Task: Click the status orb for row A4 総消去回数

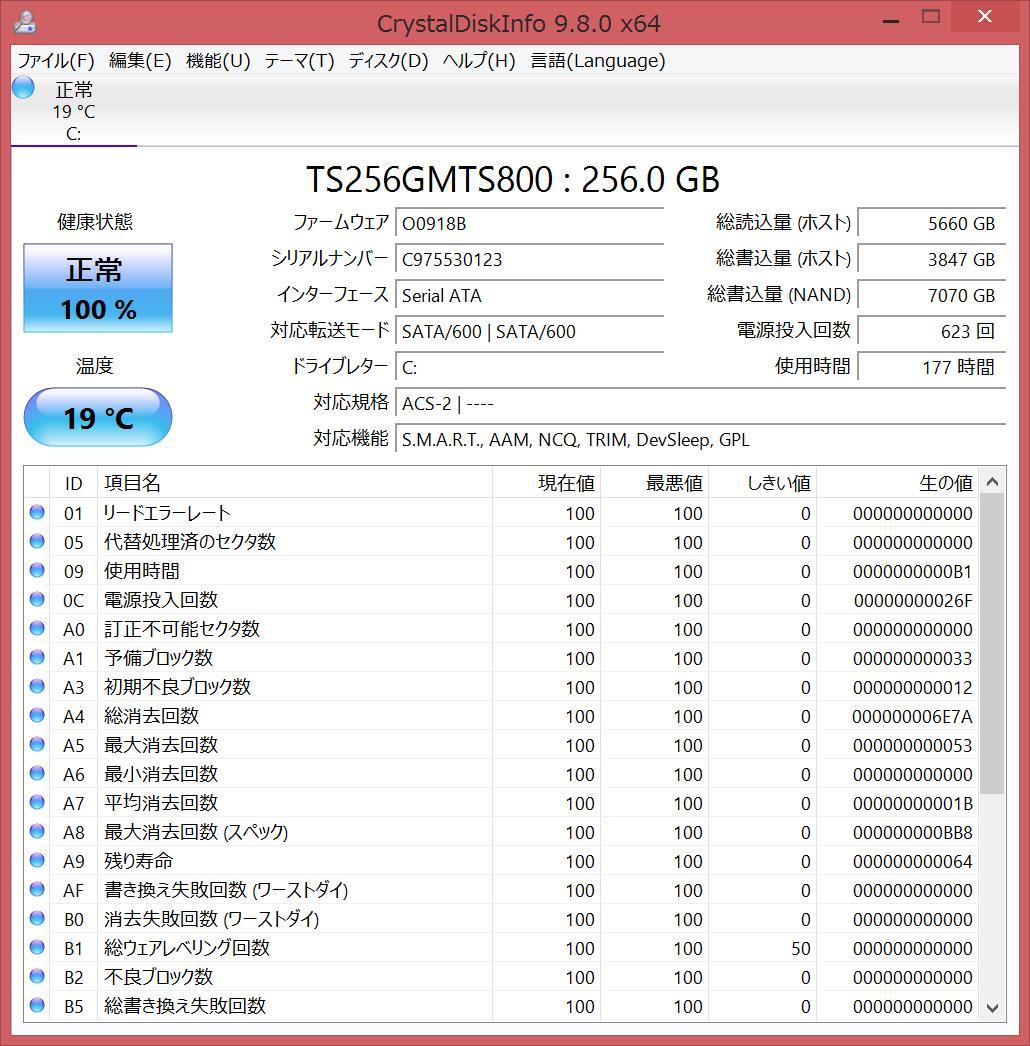Action: pos(37,715)
